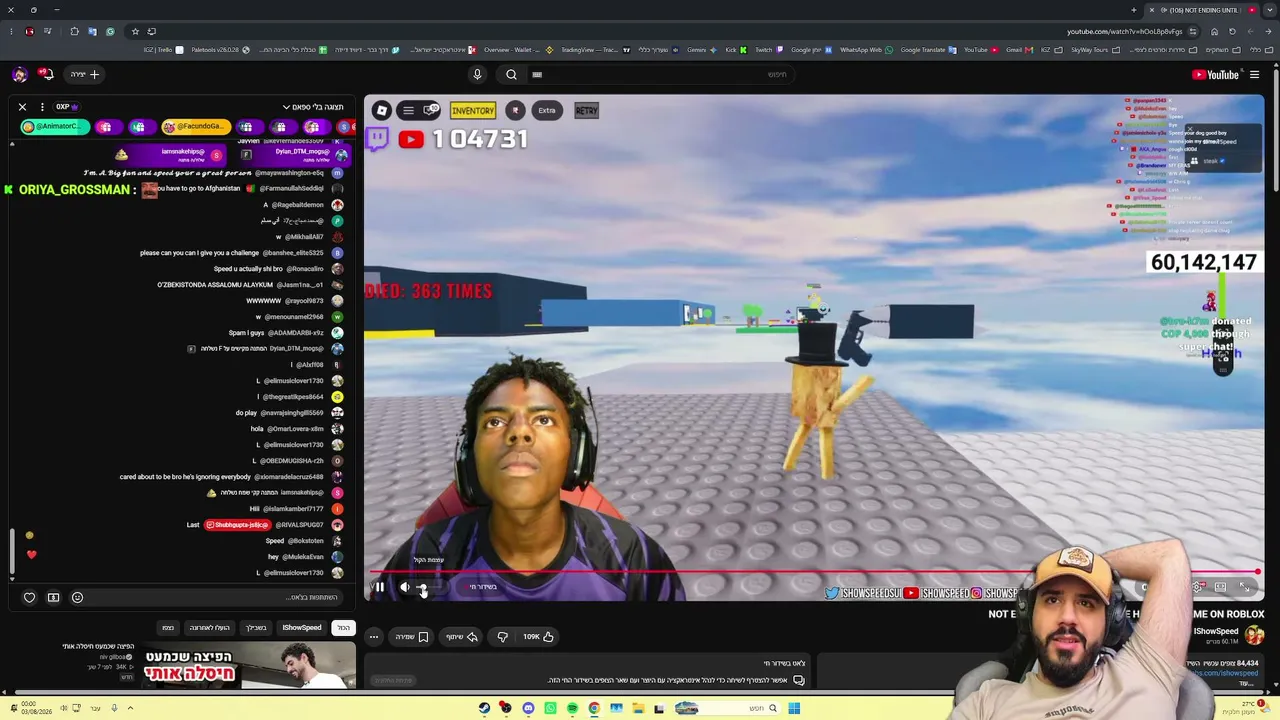Send a heart reaction in chat
The height and width of the screenshot is (720, 1280).
29,598
